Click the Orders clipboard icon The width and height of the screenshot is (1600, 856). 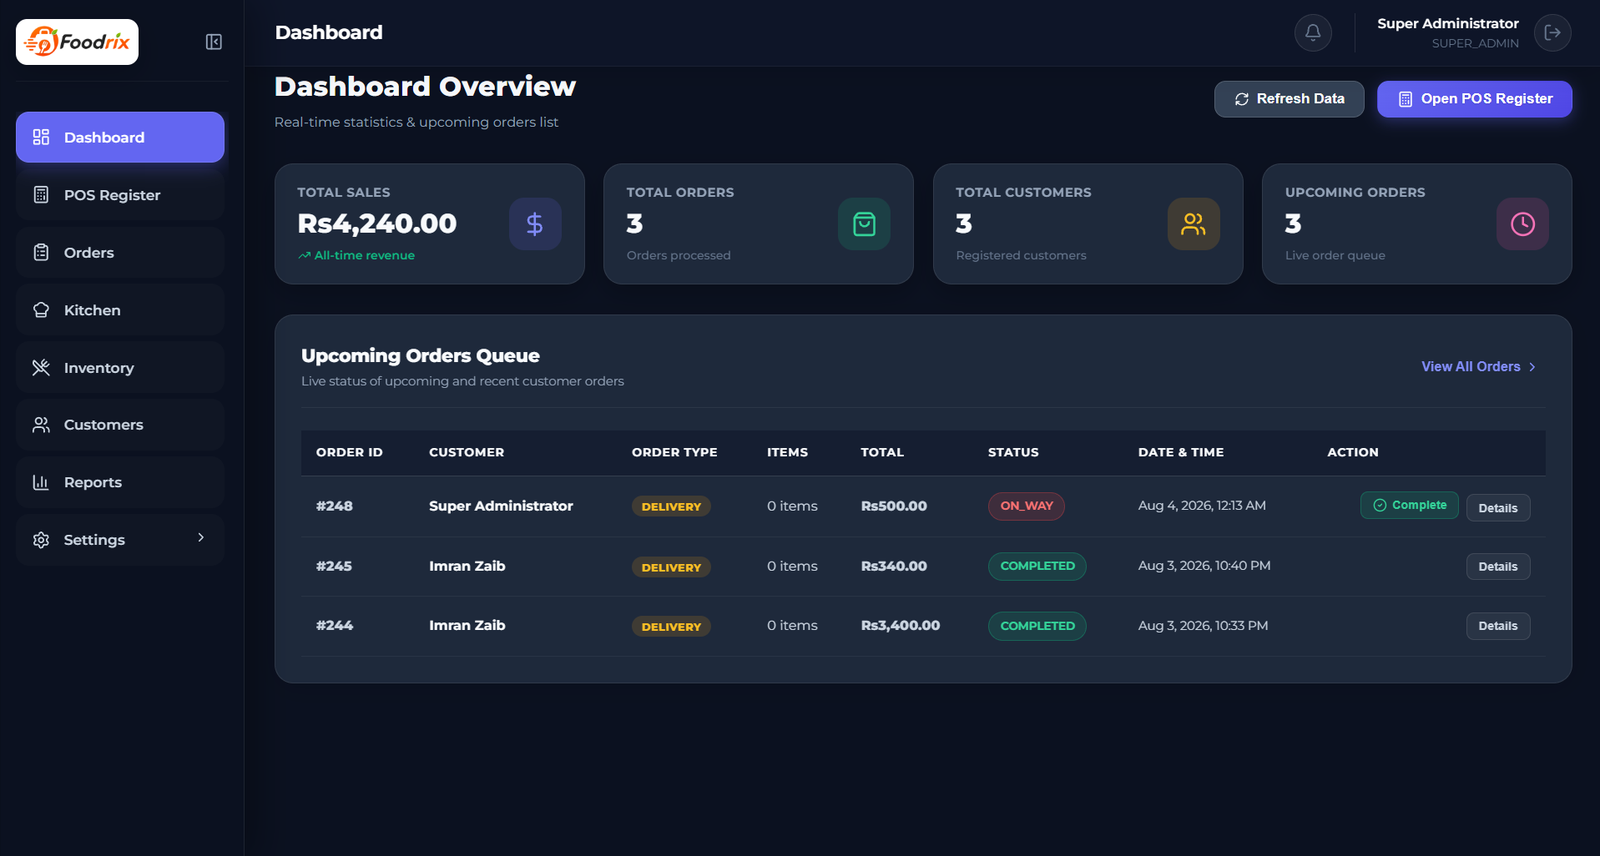point(41,252)
